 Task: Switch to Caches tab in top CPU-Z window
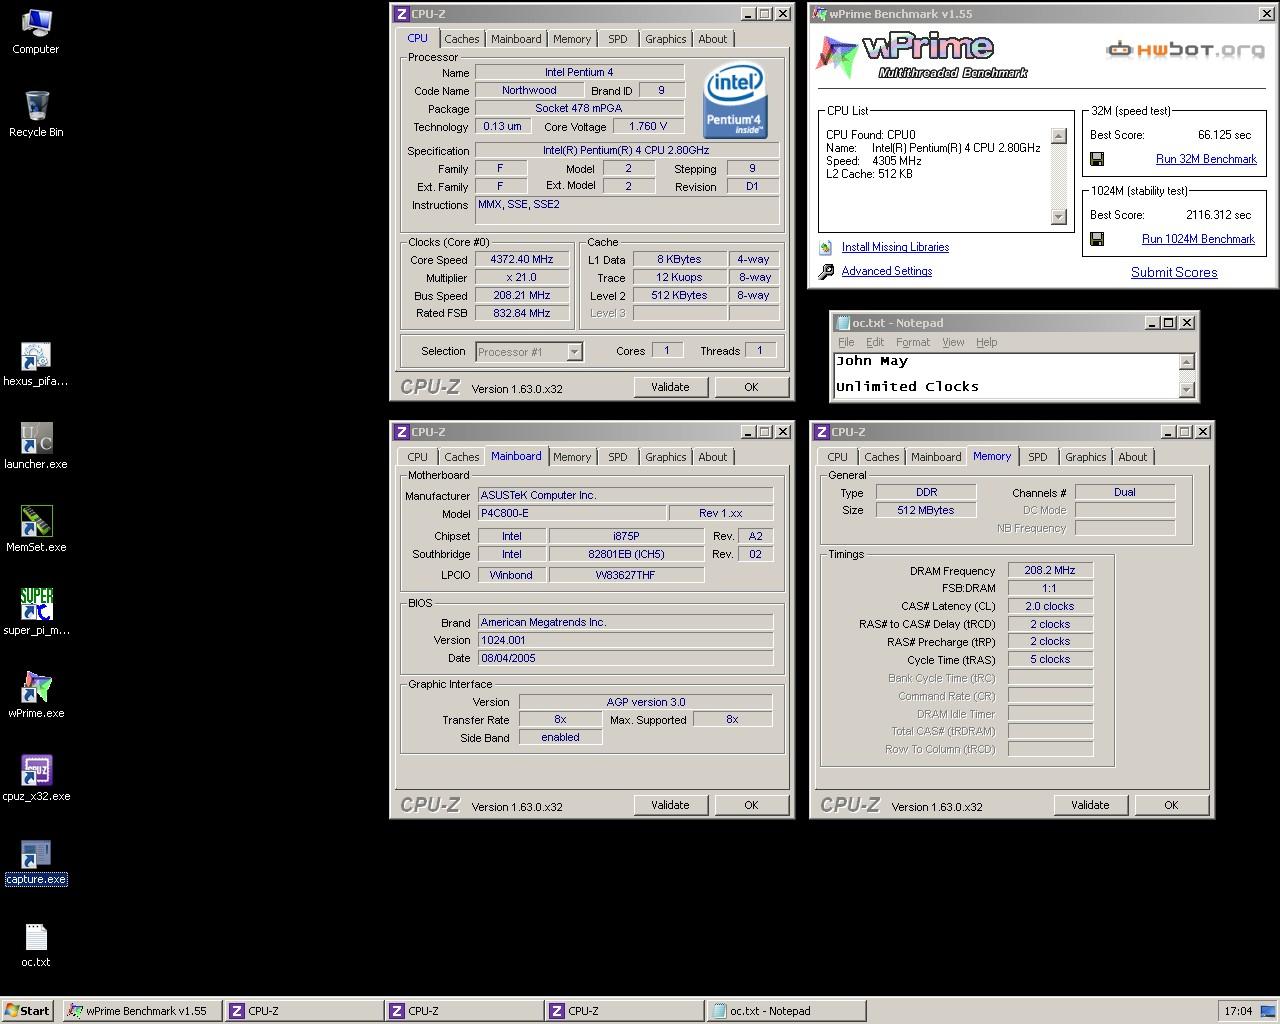coord(462,39)
